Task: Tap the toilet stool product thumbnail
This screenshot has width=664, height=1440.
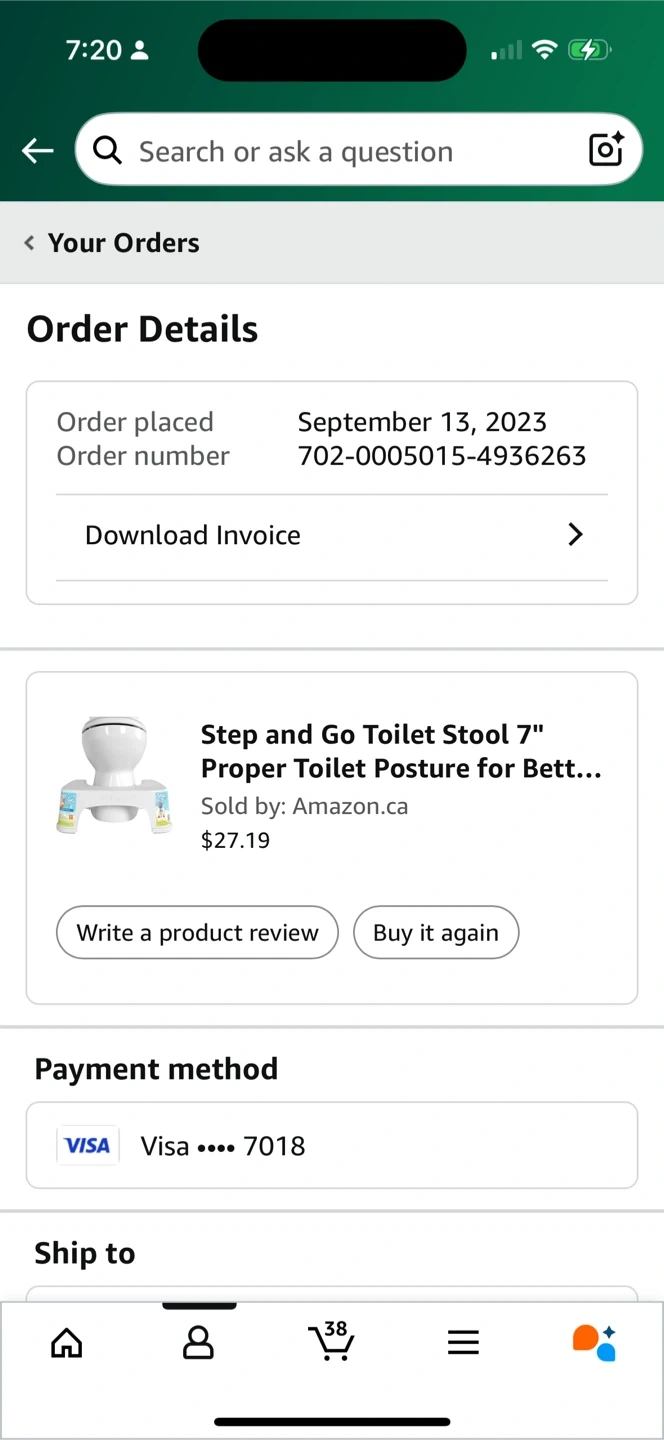Action: click(115, 775)
